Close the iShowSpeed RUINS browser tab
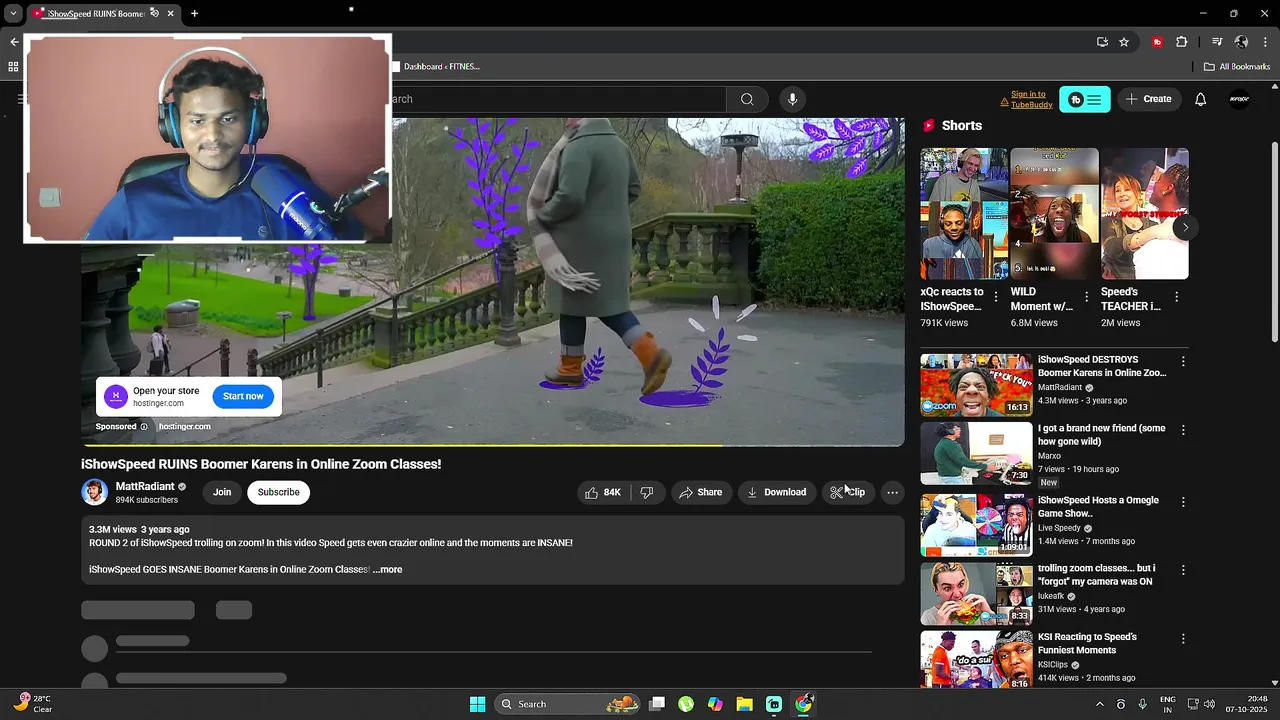 pyautogui.click(x=170, y=14)
